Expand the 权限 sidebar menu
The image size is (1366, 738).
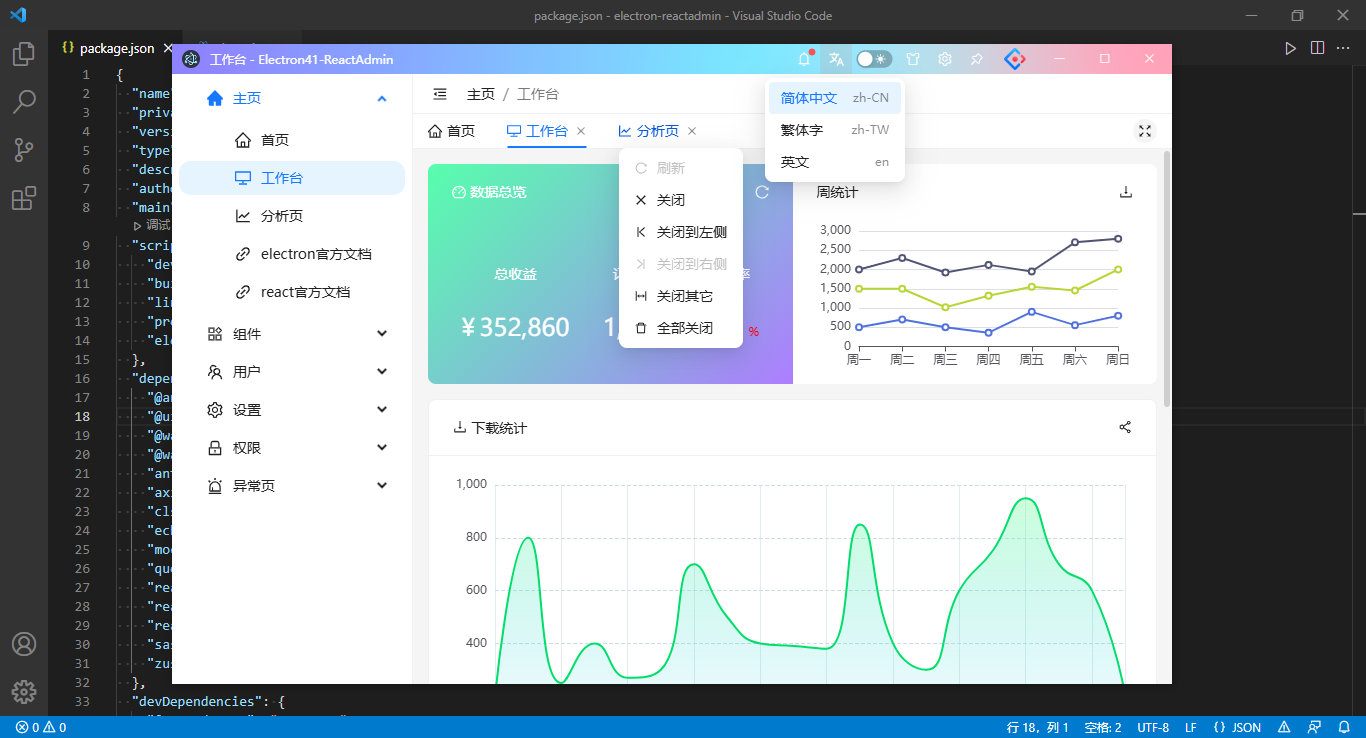coord(292,448)
